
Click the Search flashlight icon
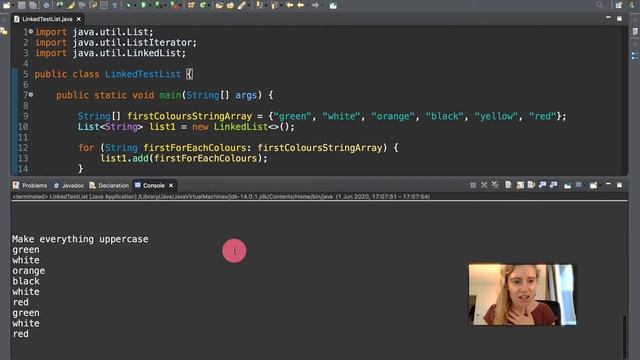pyautogui.click(x=241, y=5)
